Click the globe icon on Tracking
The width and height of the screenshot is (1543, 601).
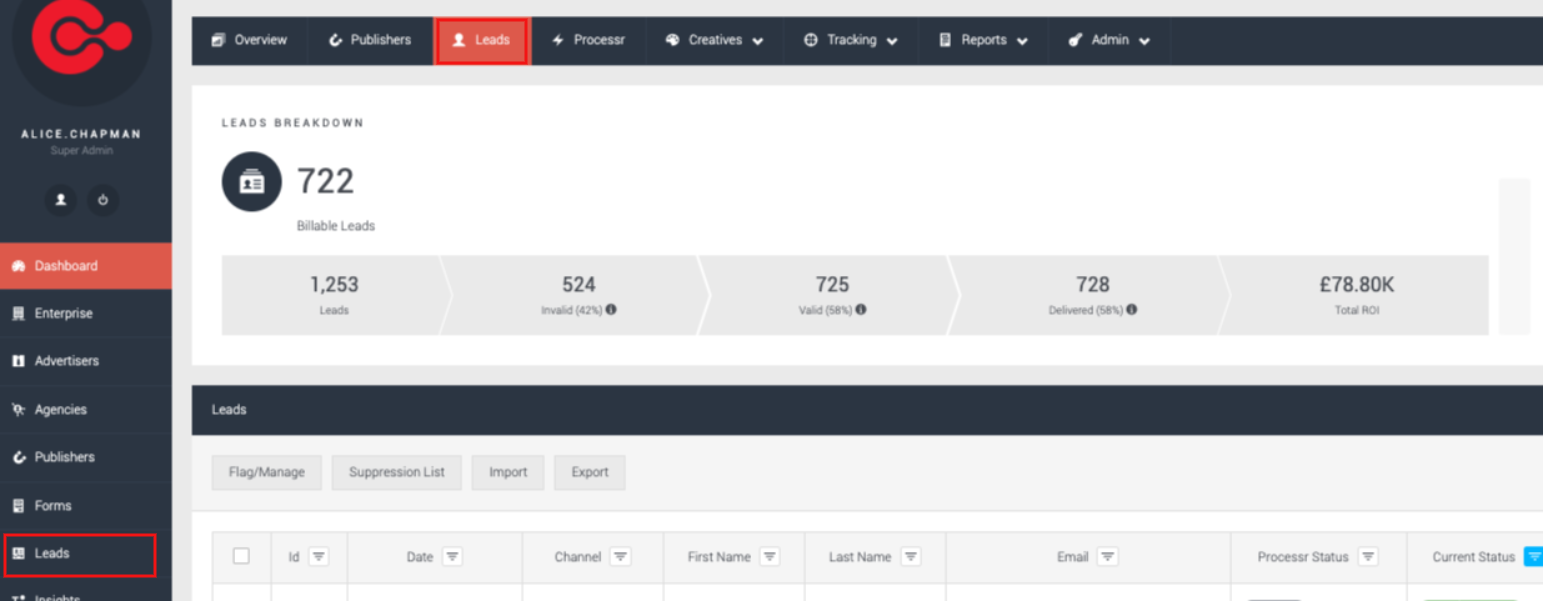[811, 40]
